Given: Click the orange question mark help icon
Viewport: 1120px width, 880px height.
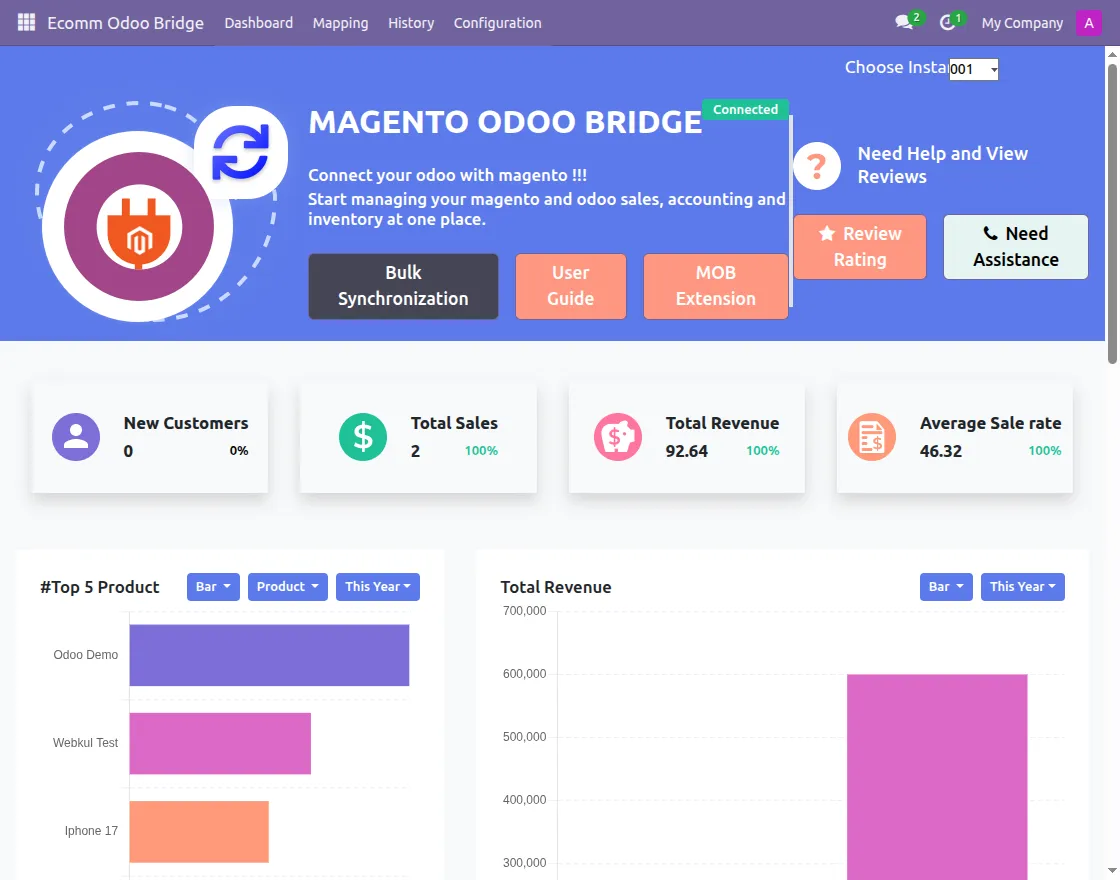Looking at the screenshot, I should click(x=816, y=166).
